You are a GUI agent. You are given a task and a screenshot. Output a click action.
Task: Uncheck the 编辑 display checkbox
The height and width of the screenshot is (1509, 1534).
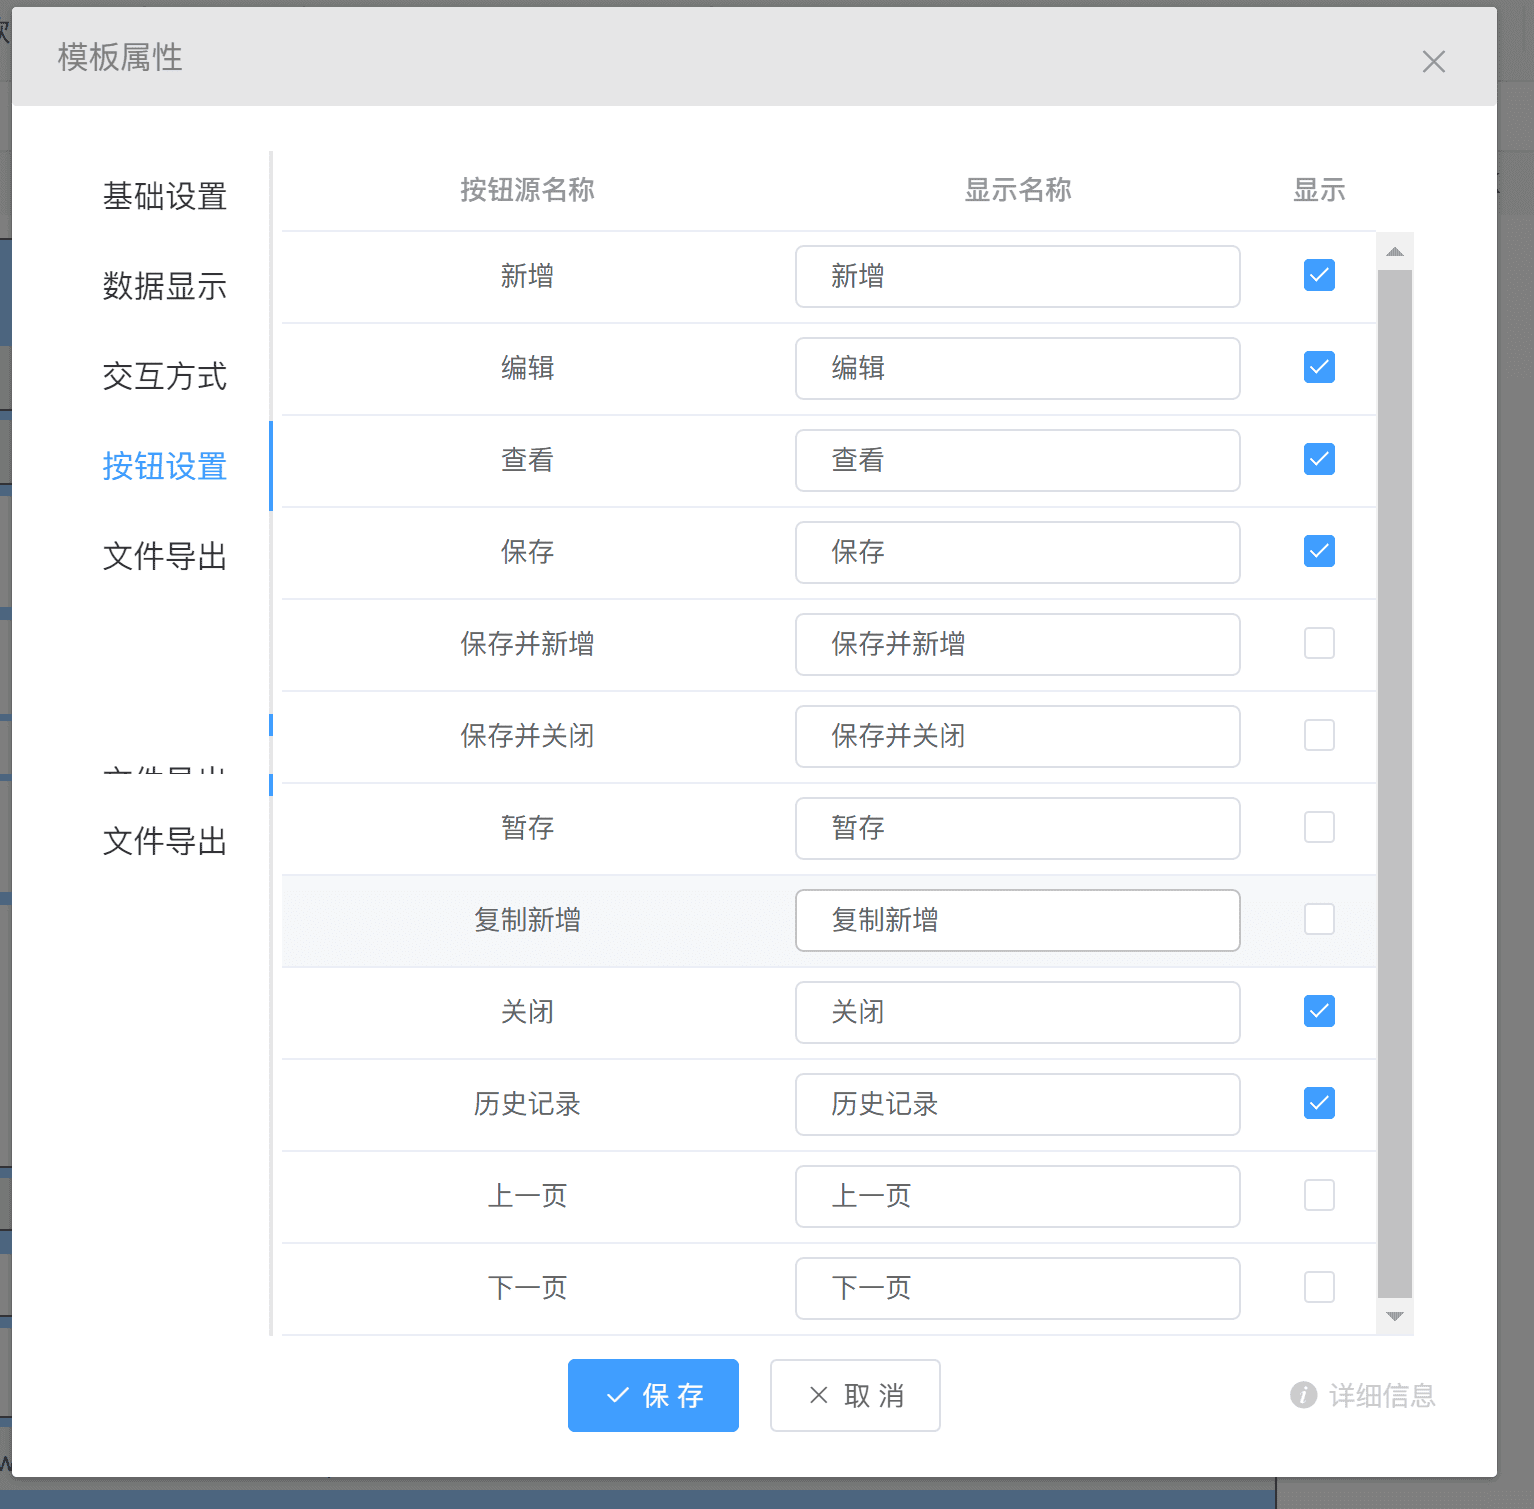1319,367
